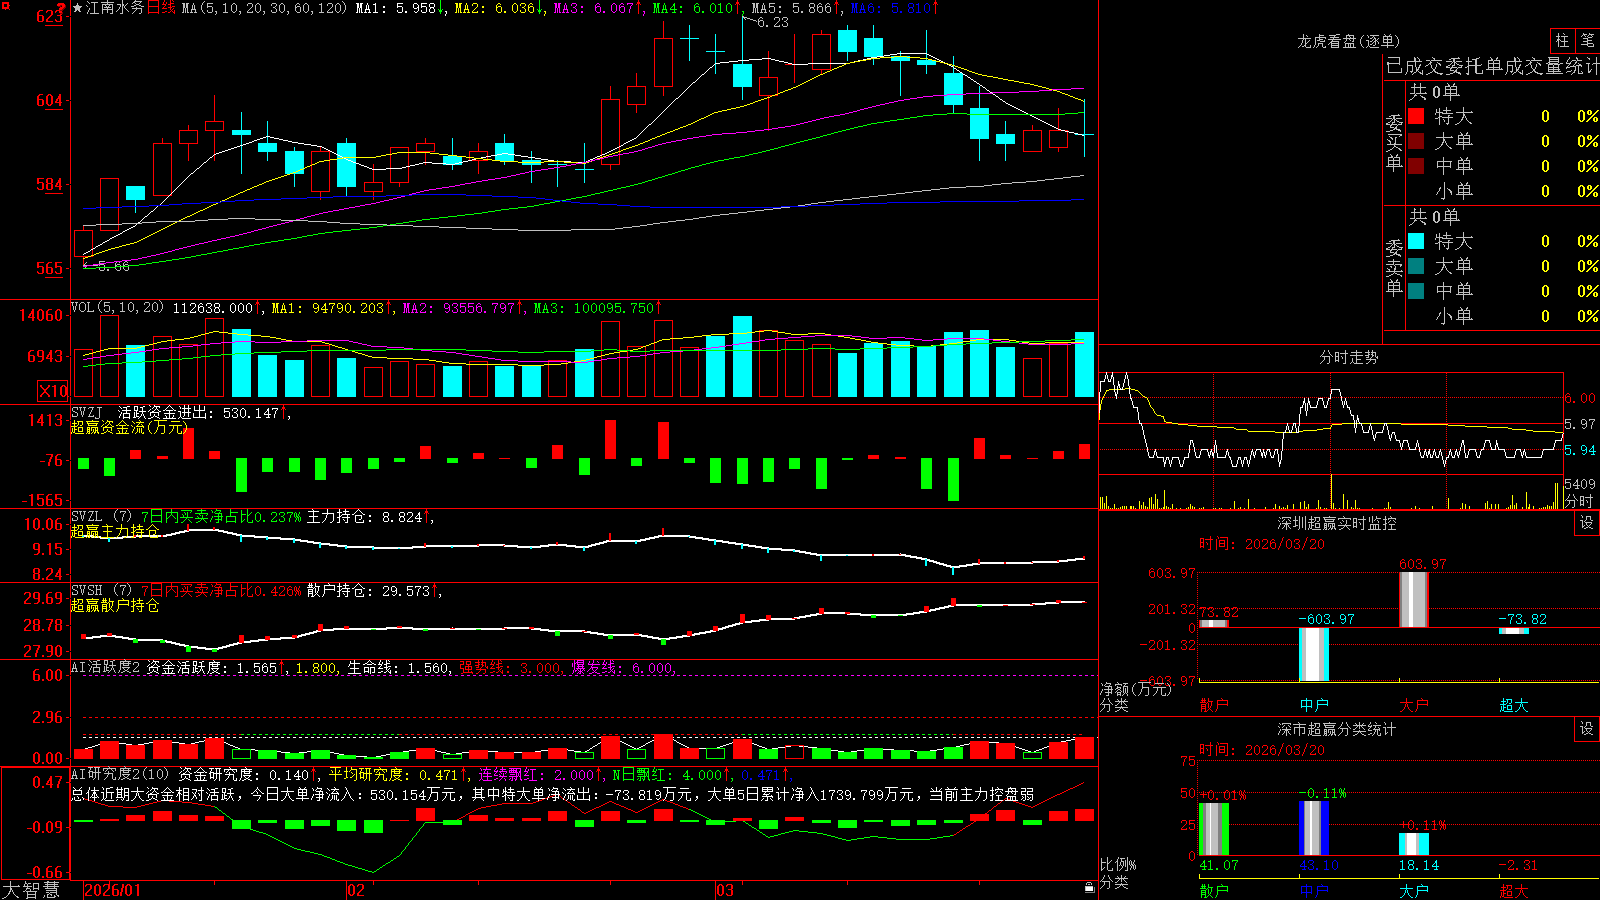This screenshot has width=1600, height=900.
Task: Click the MA1: 5.958 price average value
Action: tap(400, 8)
